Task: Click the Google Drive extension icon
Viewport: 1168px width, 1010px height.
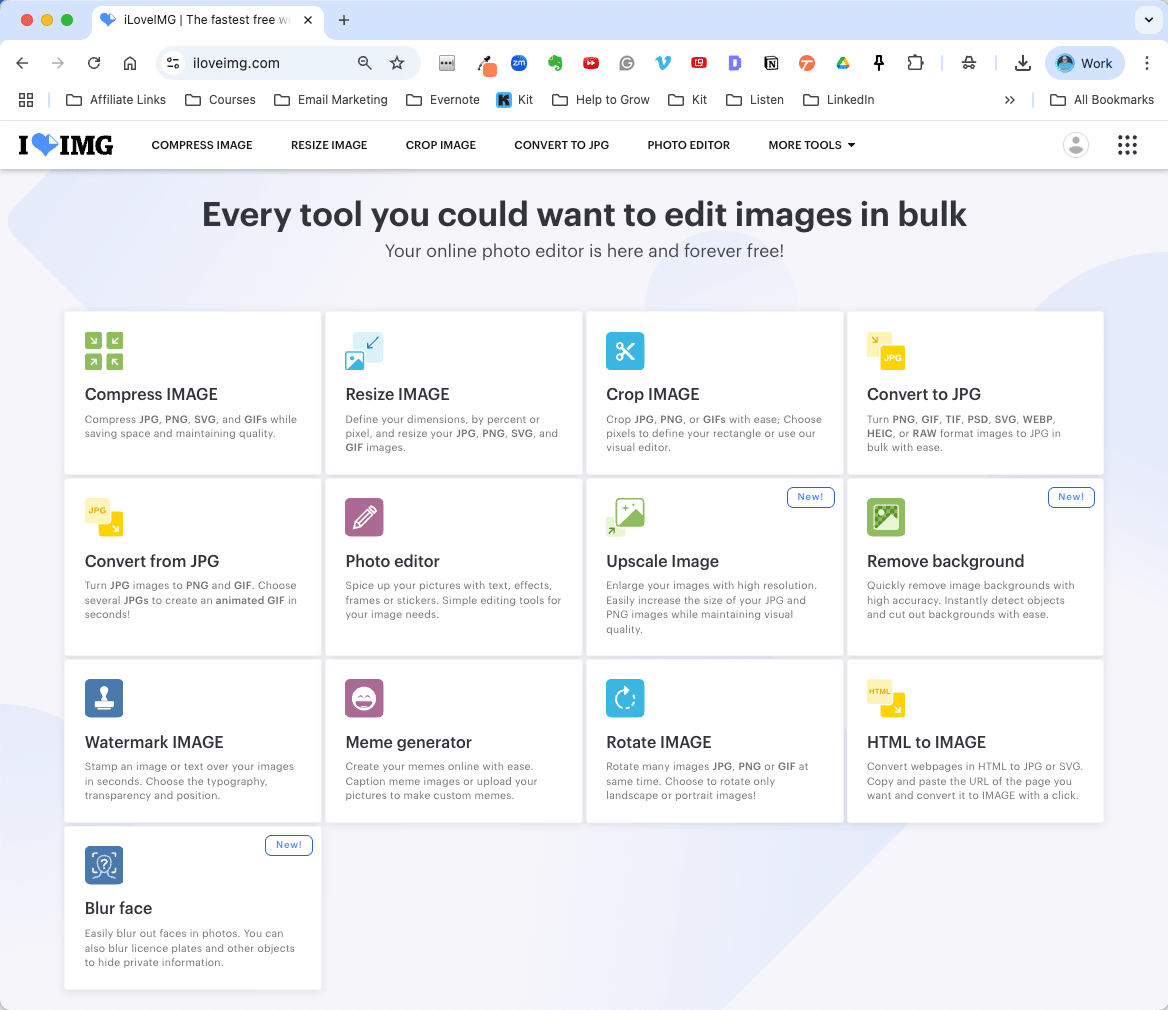Action: tap(842, 63)
